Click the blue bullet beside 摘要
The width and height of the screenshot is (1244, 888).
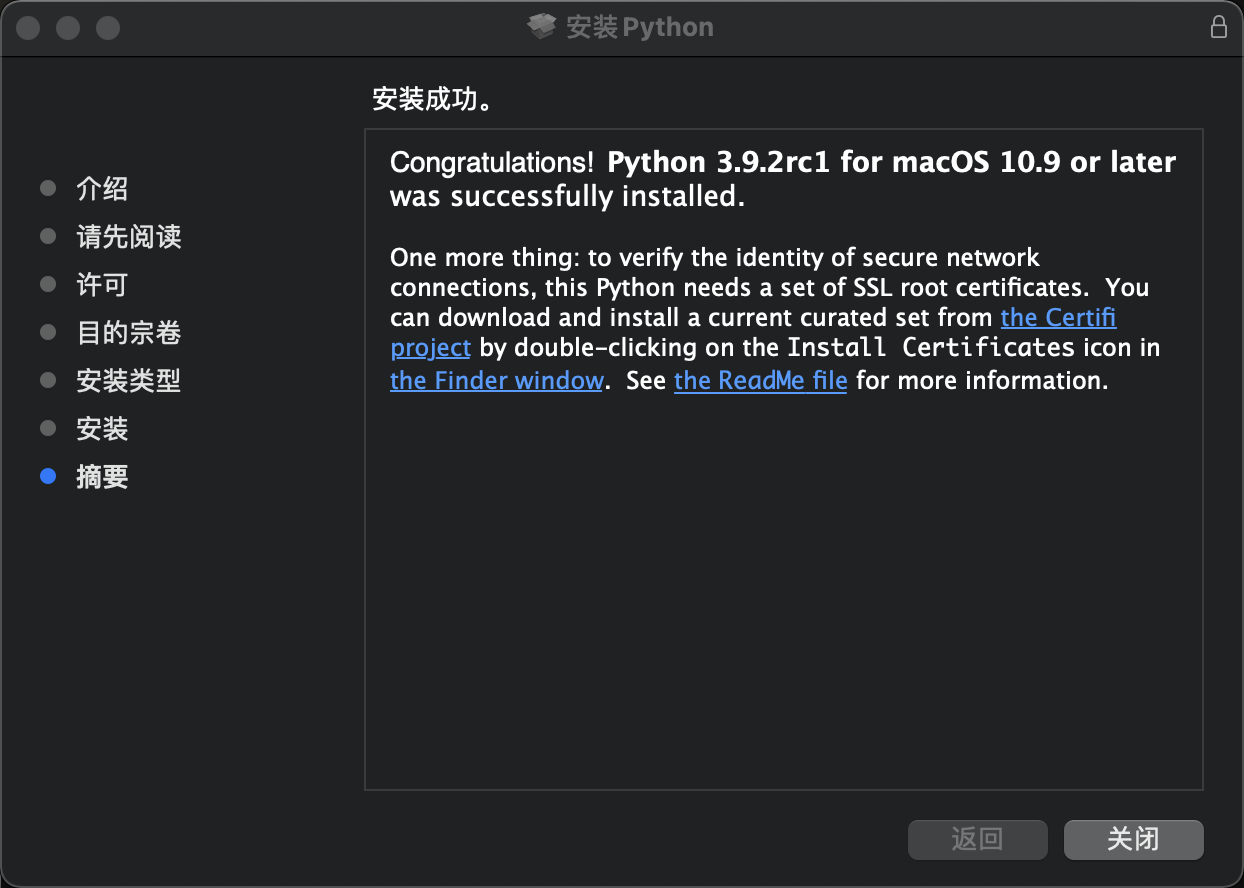click(x=48, y=477)
